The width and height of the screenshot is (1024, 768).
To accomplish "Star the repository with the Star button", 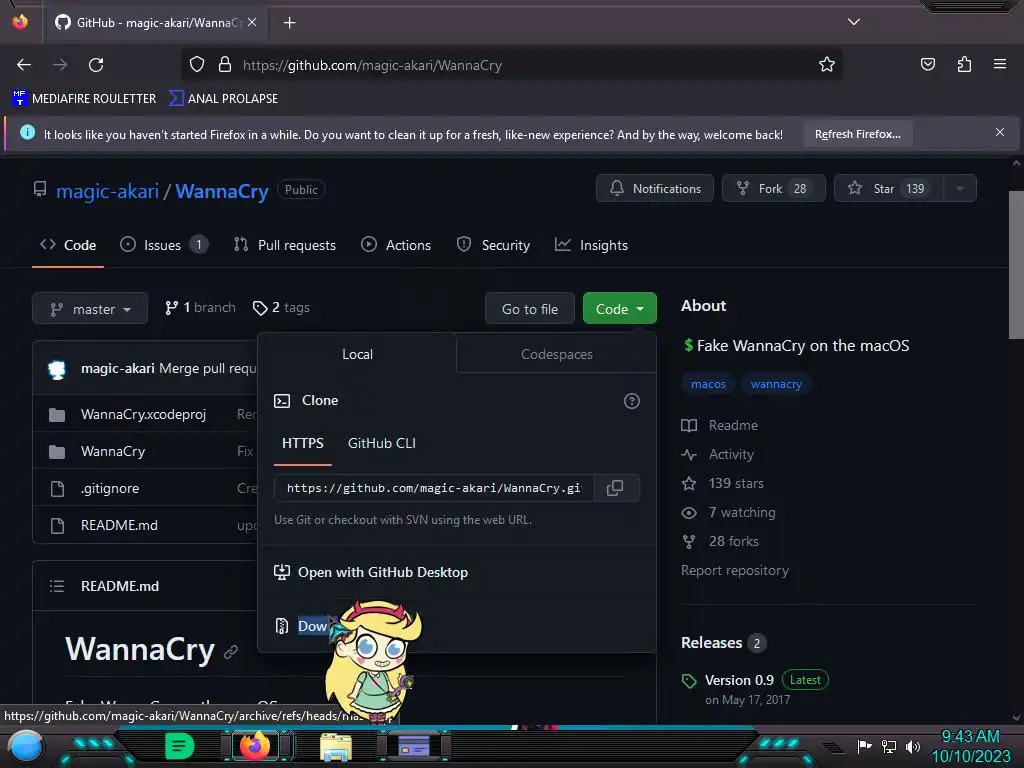I will pos(888,188).
